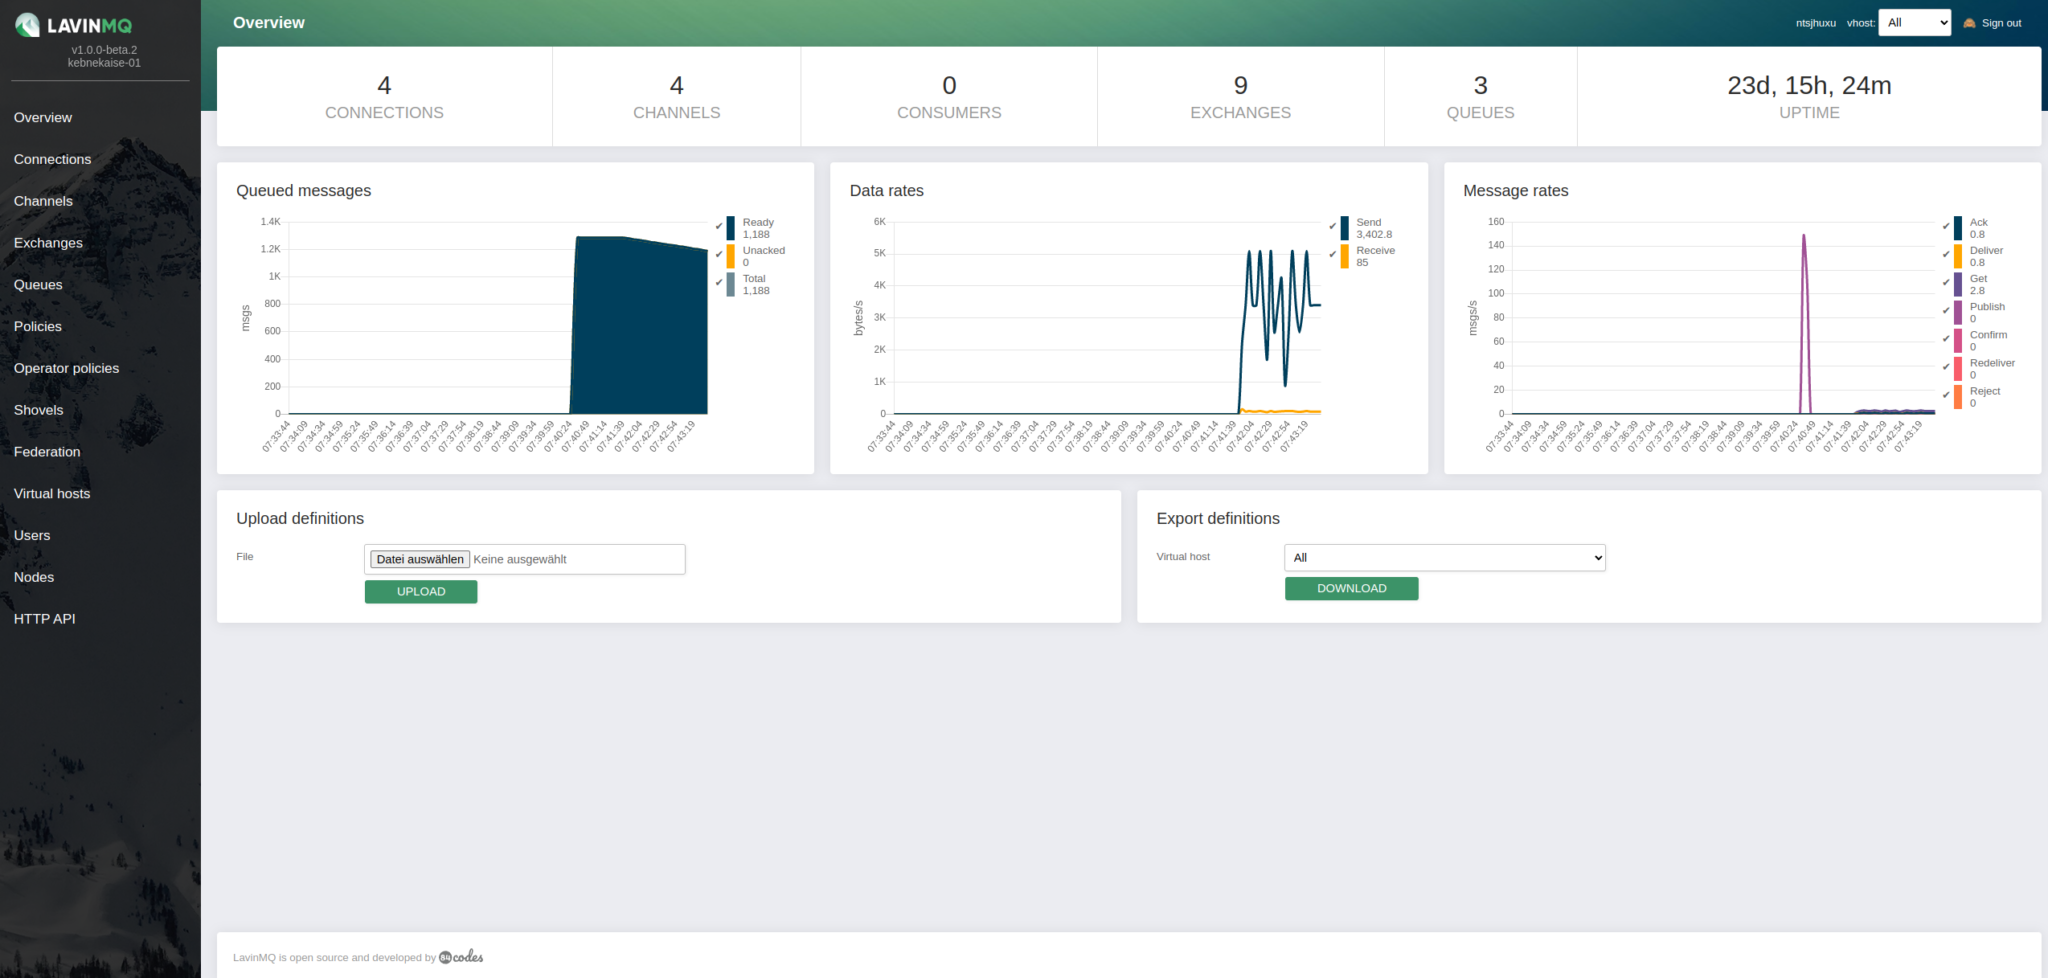Click the orange Receive color swatch

1345,256
